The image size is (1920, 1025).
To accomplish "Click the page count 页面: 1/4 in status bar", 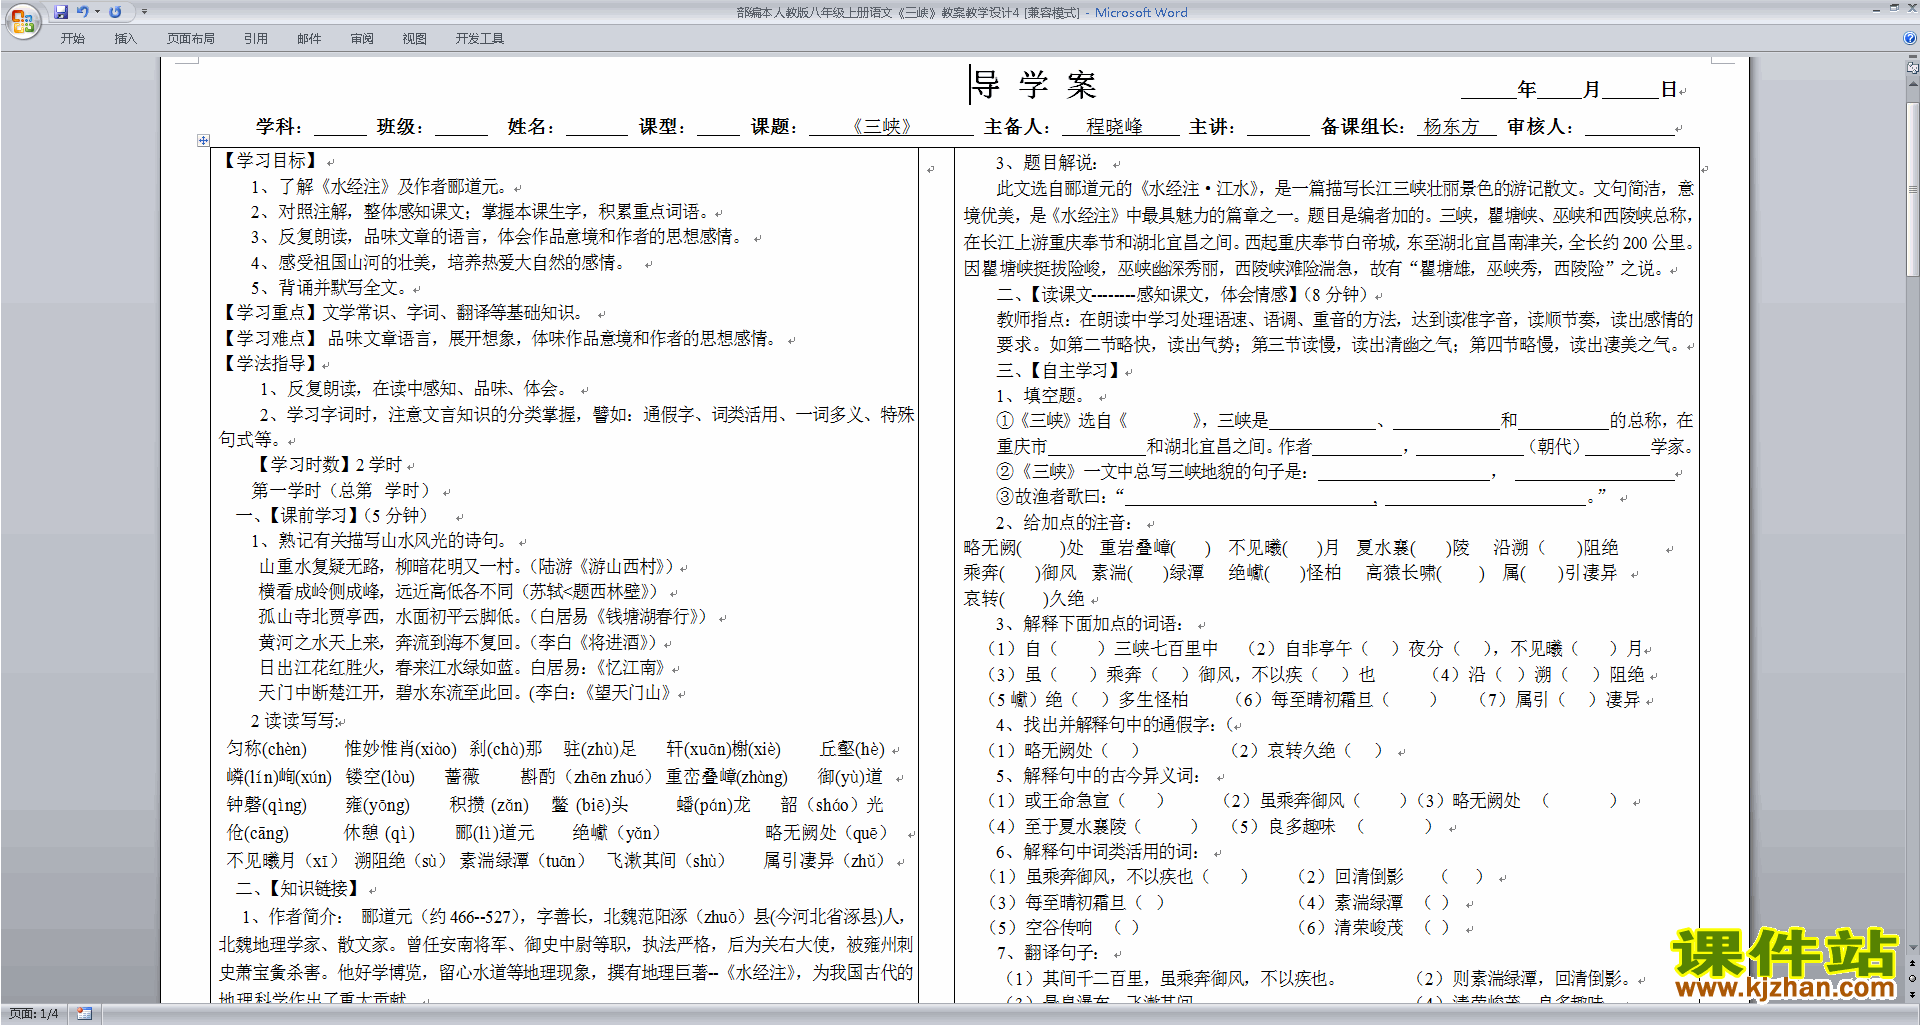I will [x=34, y=1014].
